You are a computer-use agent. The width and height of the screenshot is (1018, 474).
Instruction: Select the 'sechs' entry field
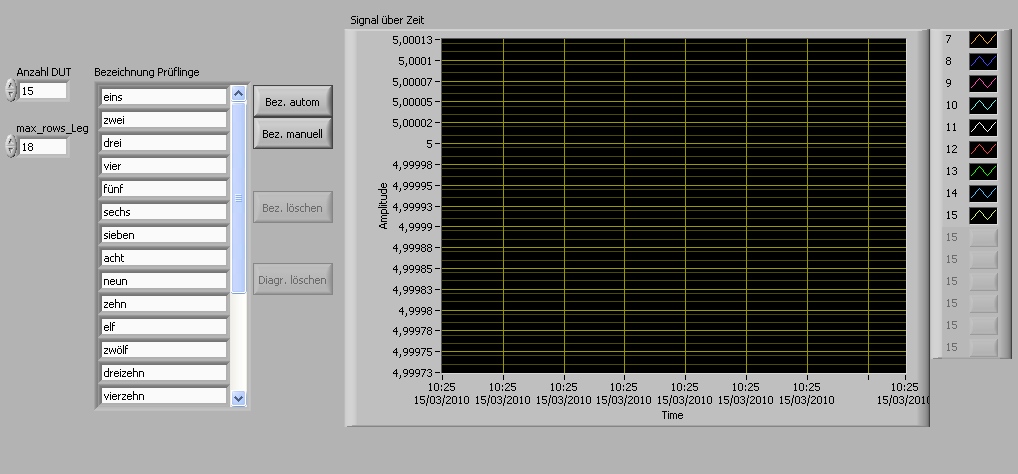pos(163,212)
